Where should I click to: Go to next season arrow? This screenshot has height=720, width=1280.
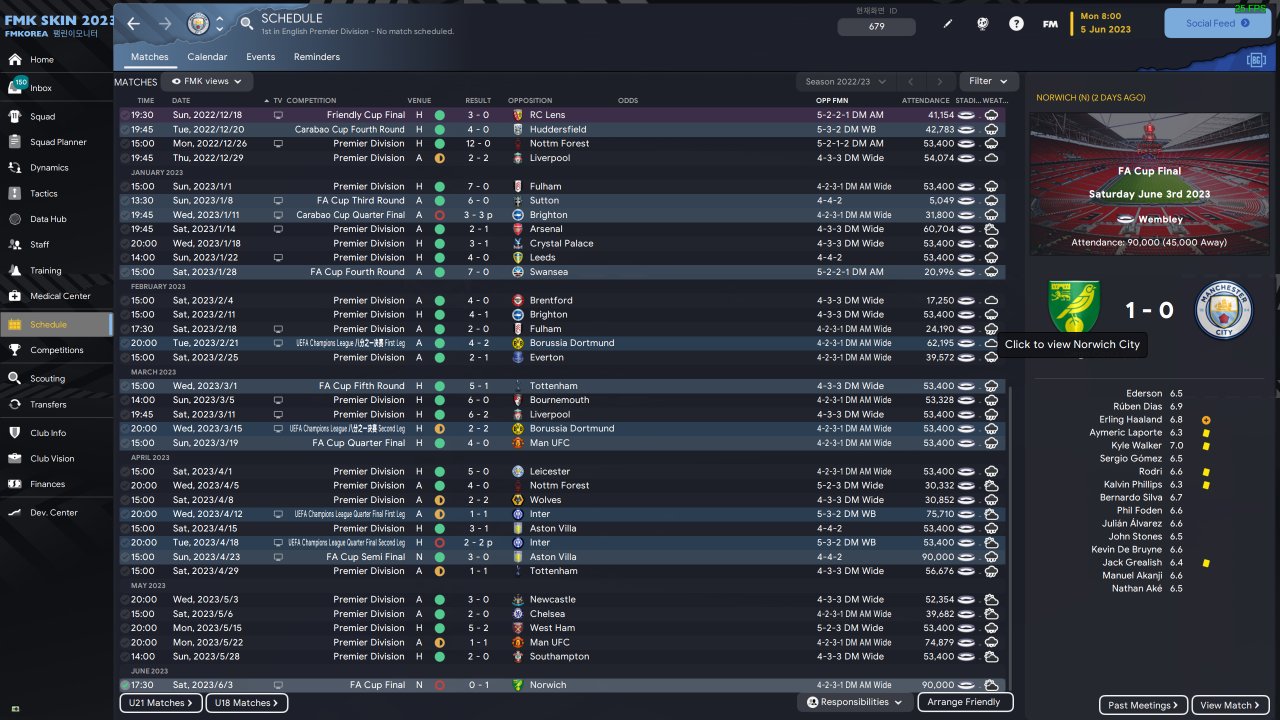(939, 81)
